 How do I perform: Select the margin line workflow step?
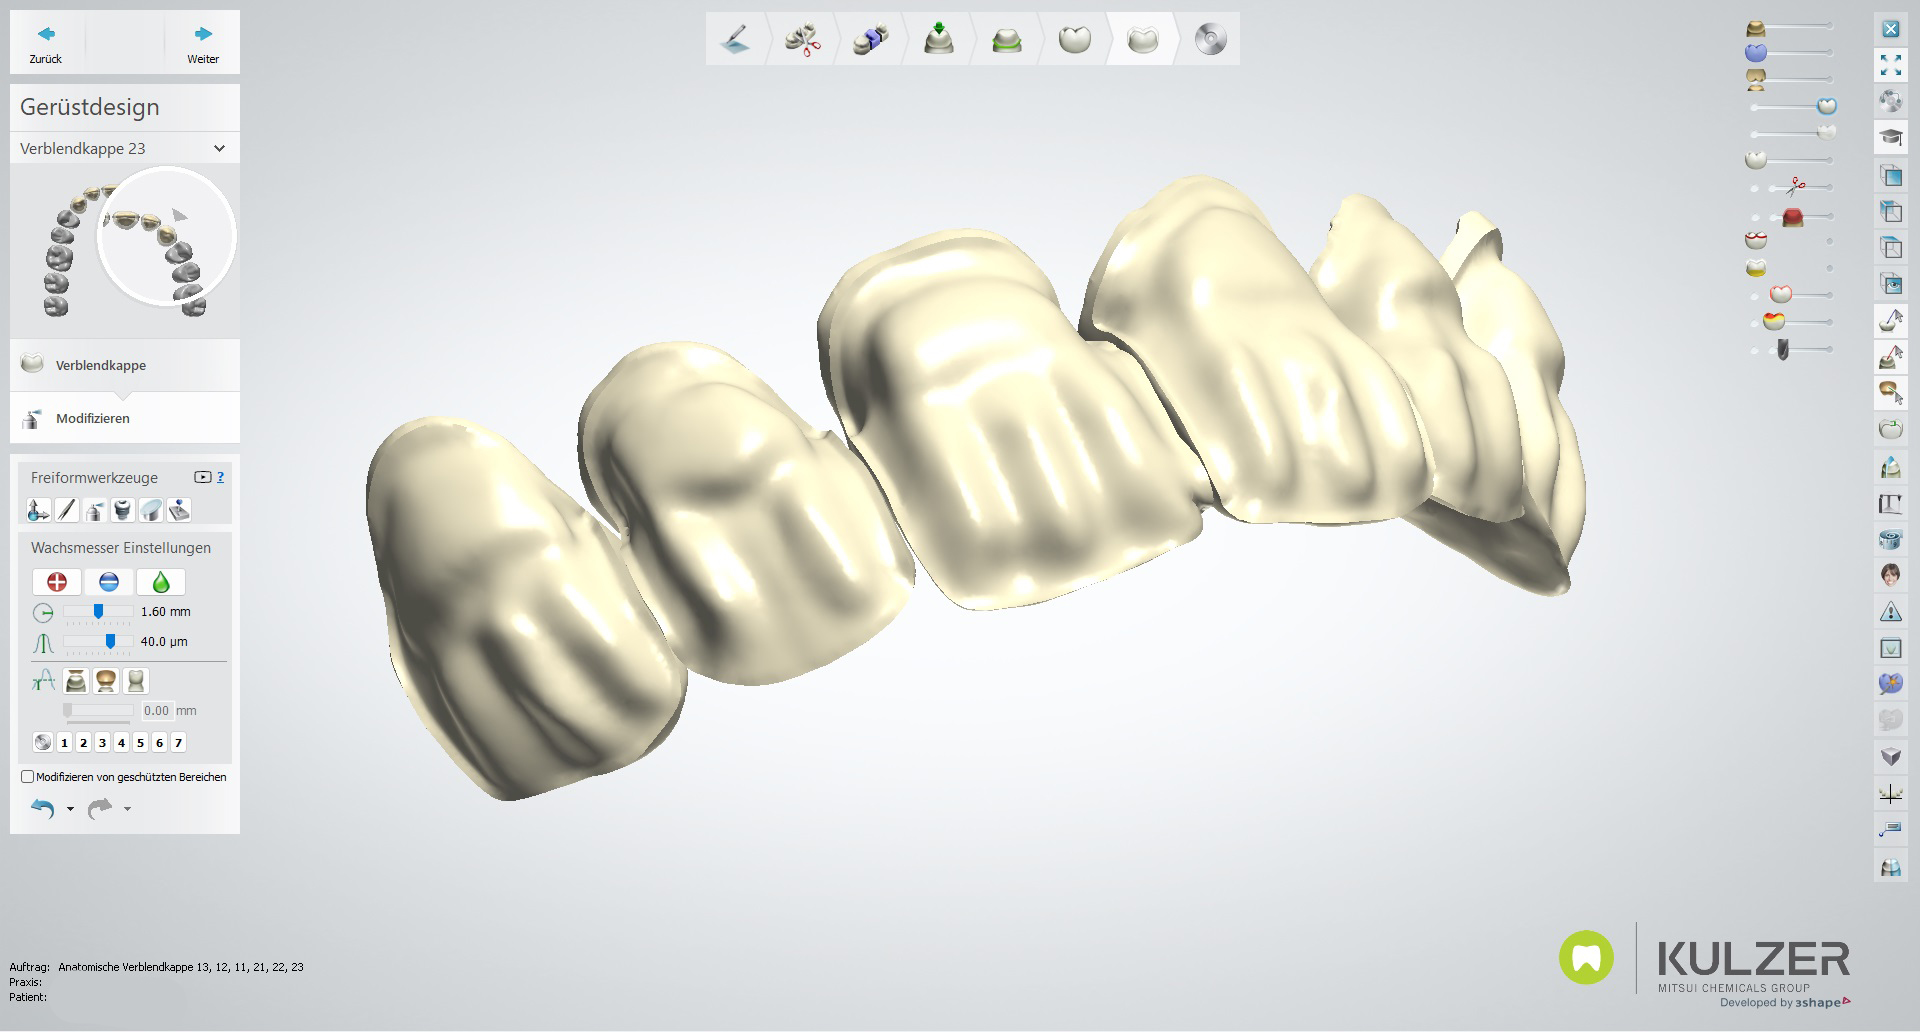[x=1006, y=40]
